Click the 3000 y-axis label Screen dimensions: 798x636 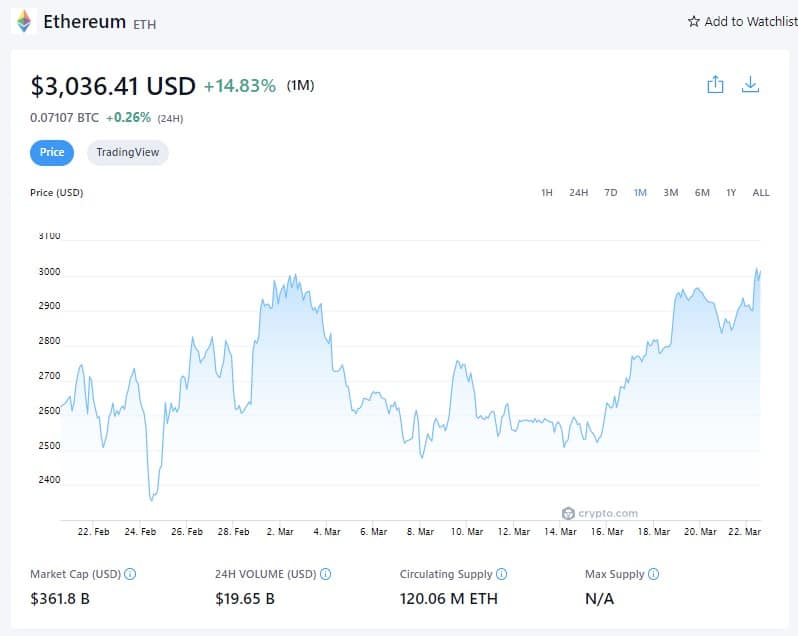coord(49,272)
